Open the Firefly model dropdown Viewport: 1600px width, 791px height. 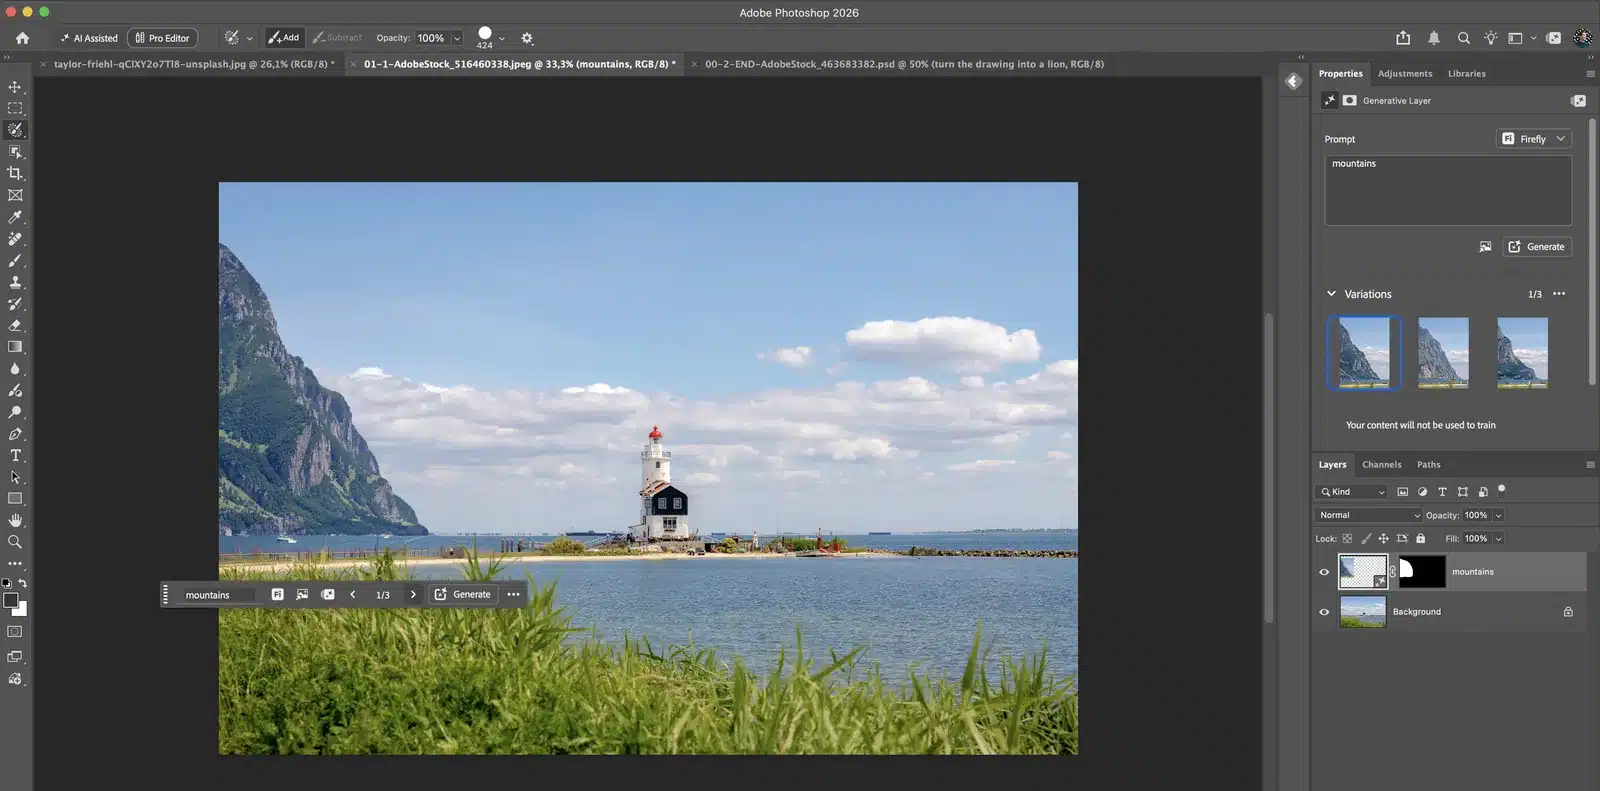point(1533,139)
